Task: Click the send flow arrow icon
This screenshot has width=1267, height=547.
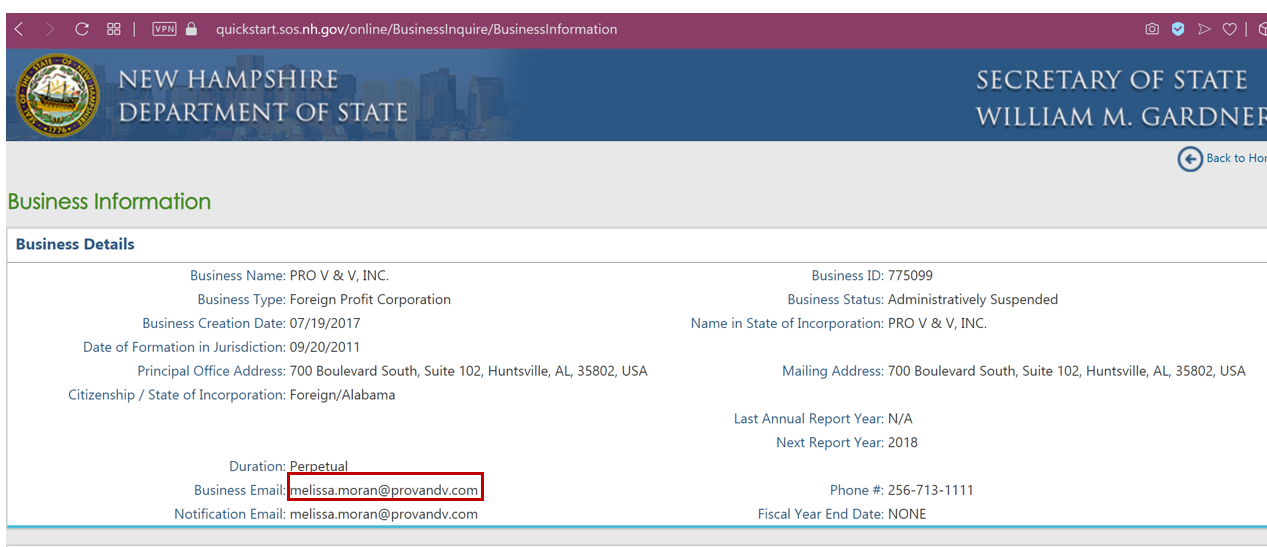Action: pos(1204,29)
